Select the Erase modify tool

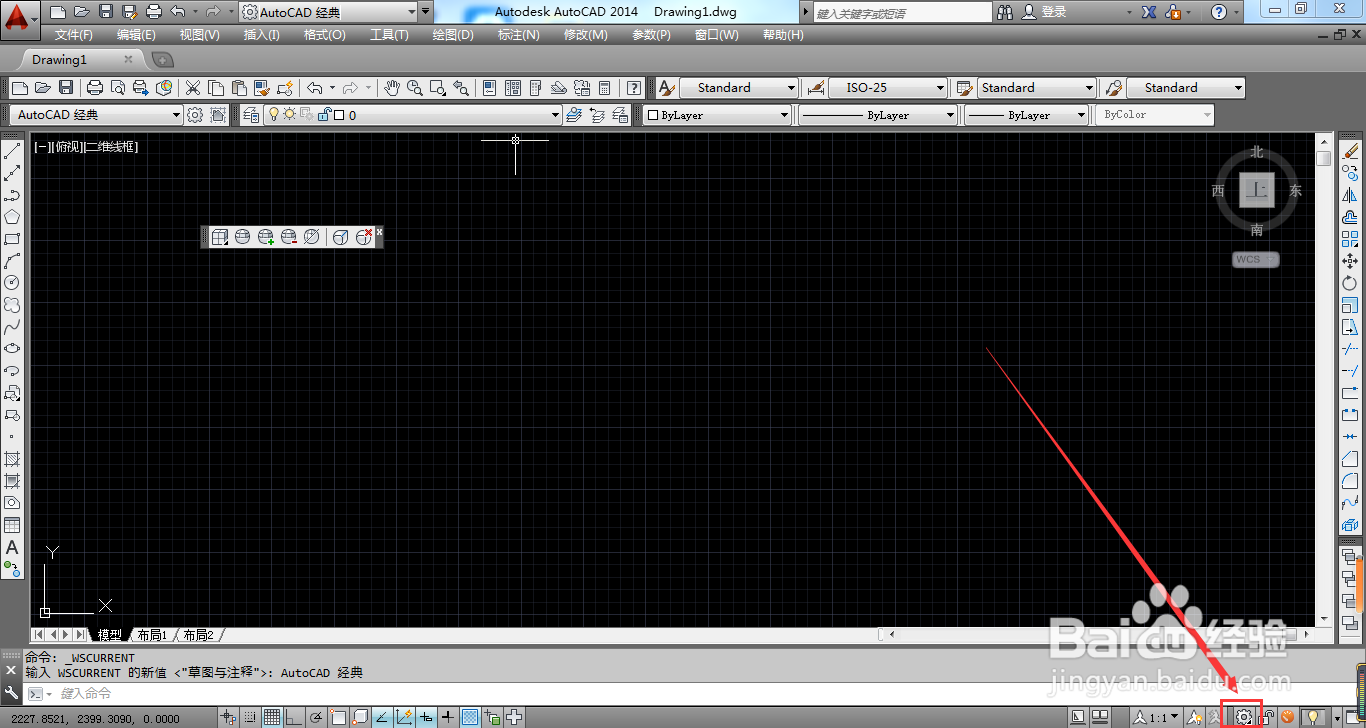(x=1350, y=151)
